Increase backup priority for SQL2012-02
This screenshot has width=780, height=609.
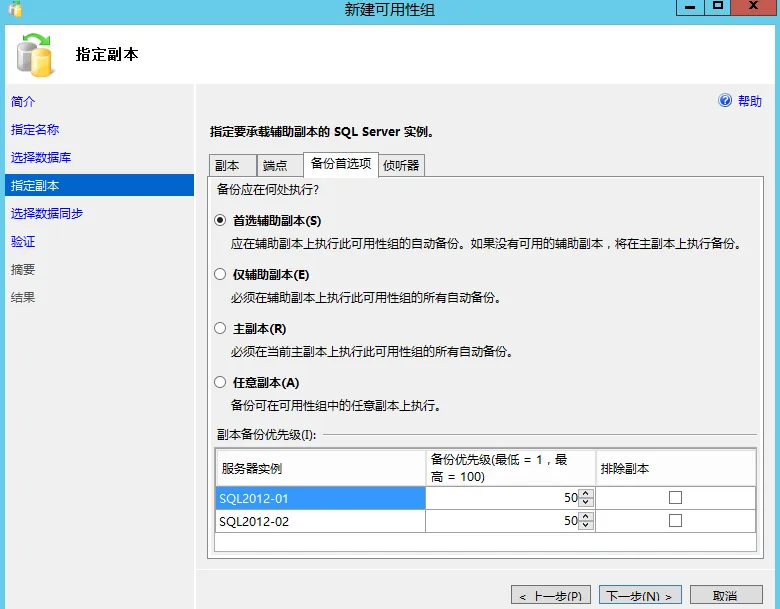click(586, 516)
